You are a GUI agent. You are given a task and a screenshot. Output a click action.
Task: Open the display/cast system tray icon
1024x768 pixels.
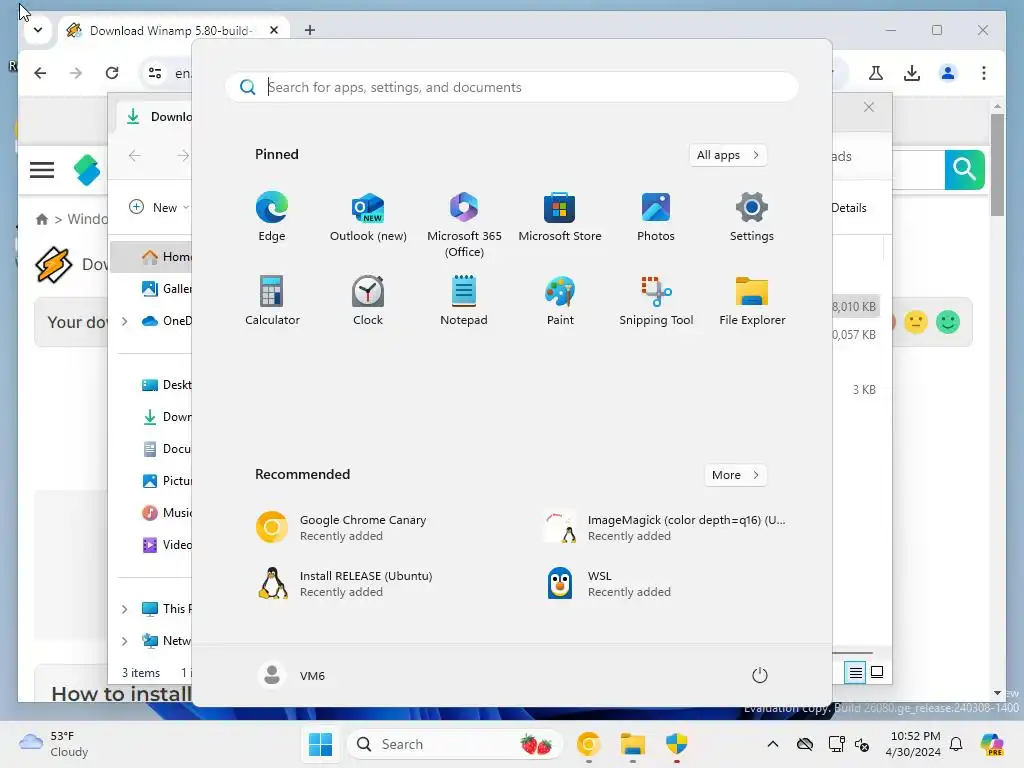click(x=835, y=744)
